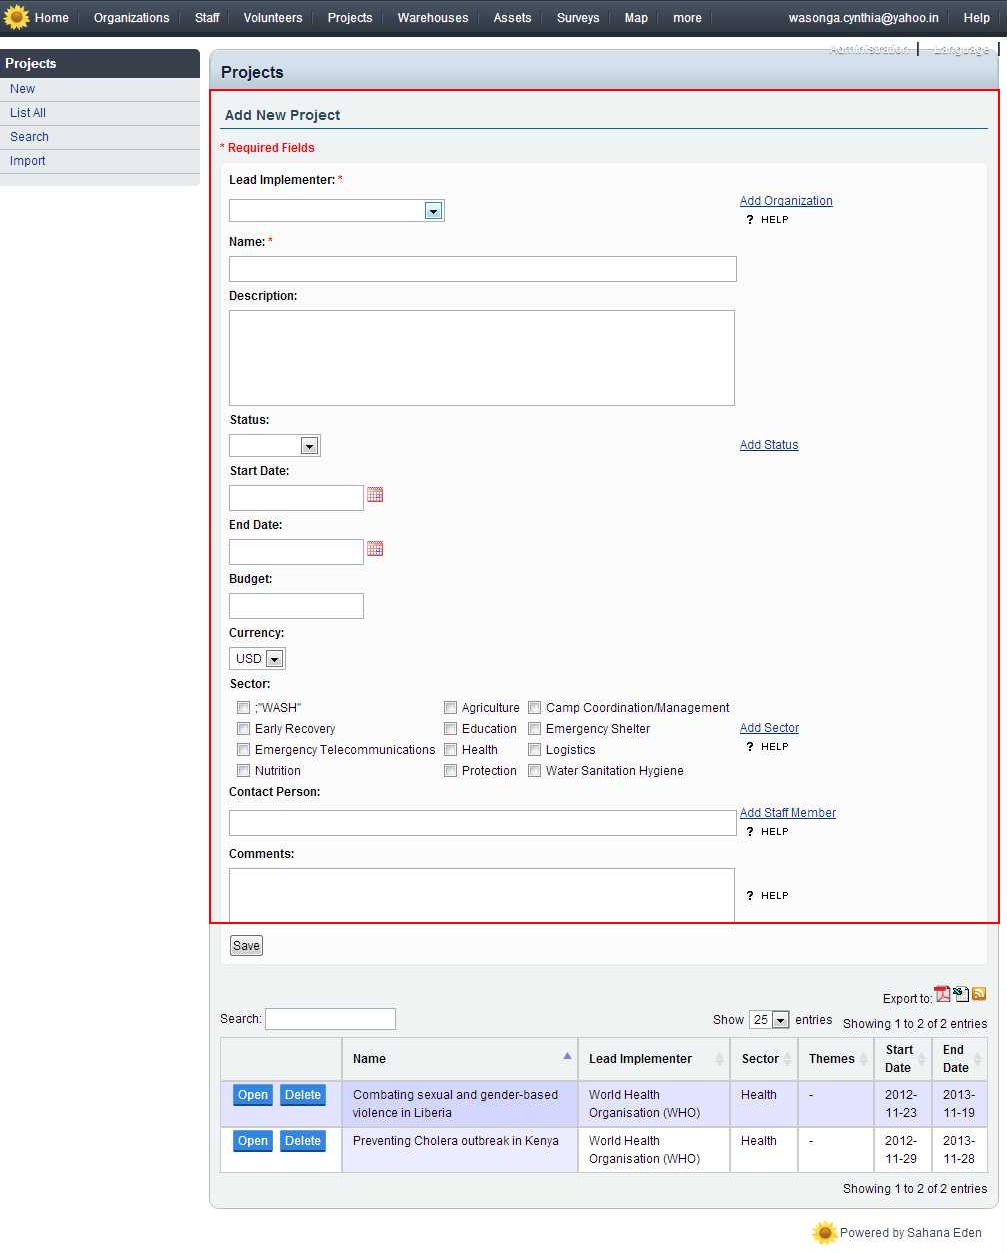1007x1253 pixels.
Task: Click the Add Sector link
Action: 769,728
